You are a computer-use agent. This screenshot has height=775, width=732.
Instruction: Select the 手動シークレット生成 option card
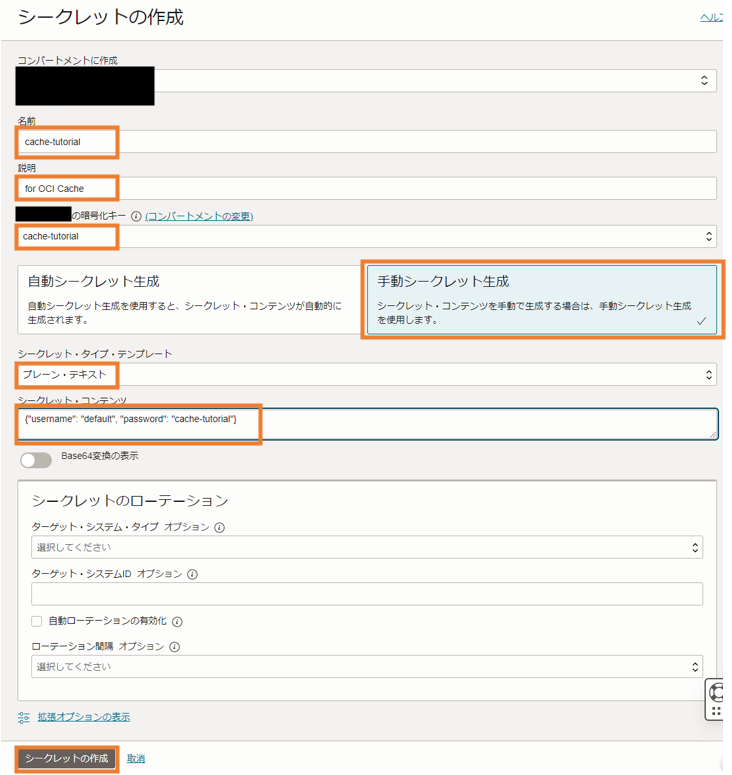tap(541, 298)
